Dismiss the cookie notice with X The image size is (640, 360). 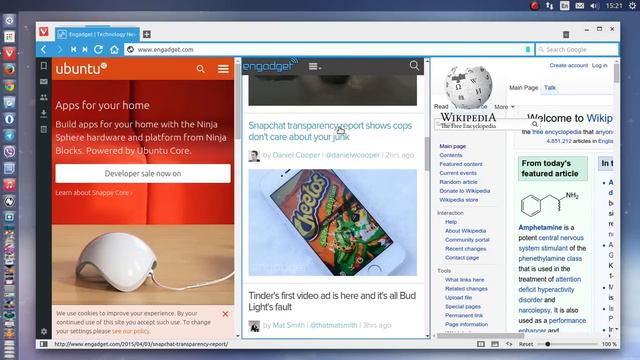[225, 314]
